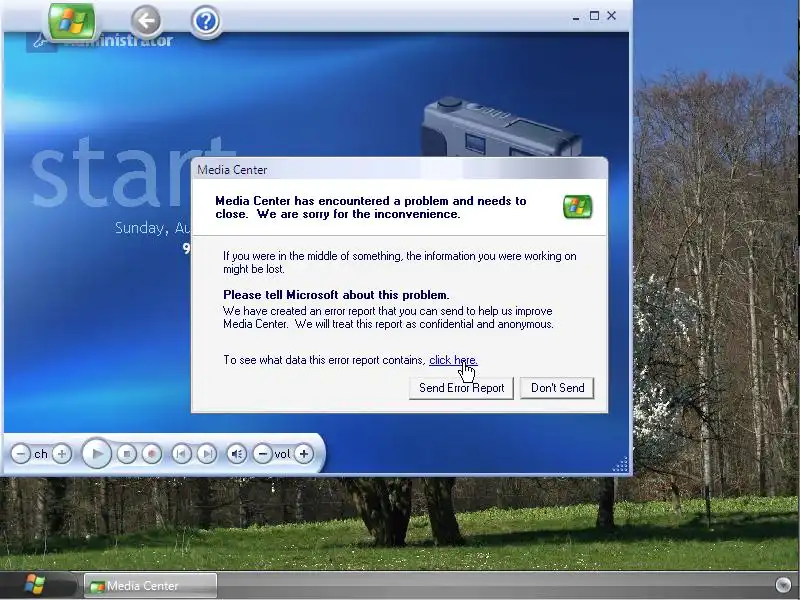Click the system tray orb icon
The height and width of the screenshot is (600, 800).
click(783, 585)
